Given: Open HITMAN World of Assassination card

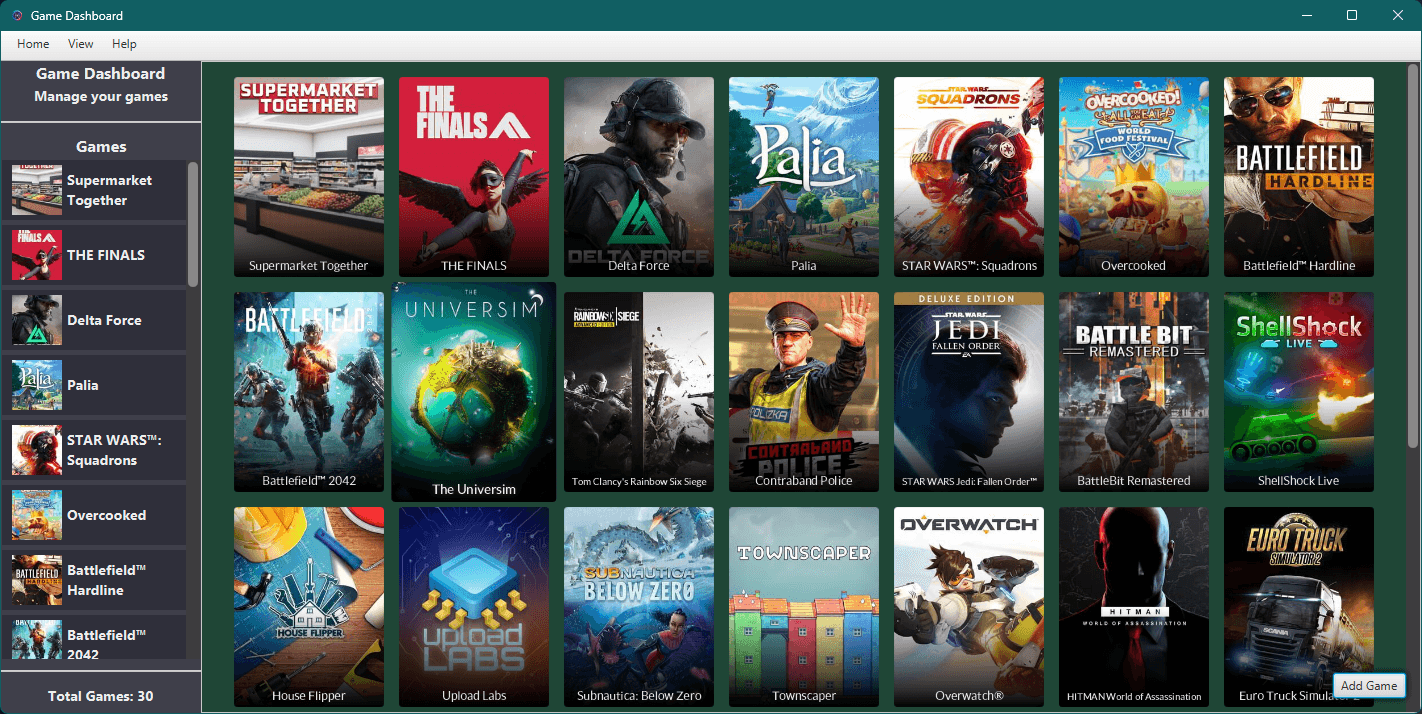Looking at the screenshot, I should (1134, 607).
